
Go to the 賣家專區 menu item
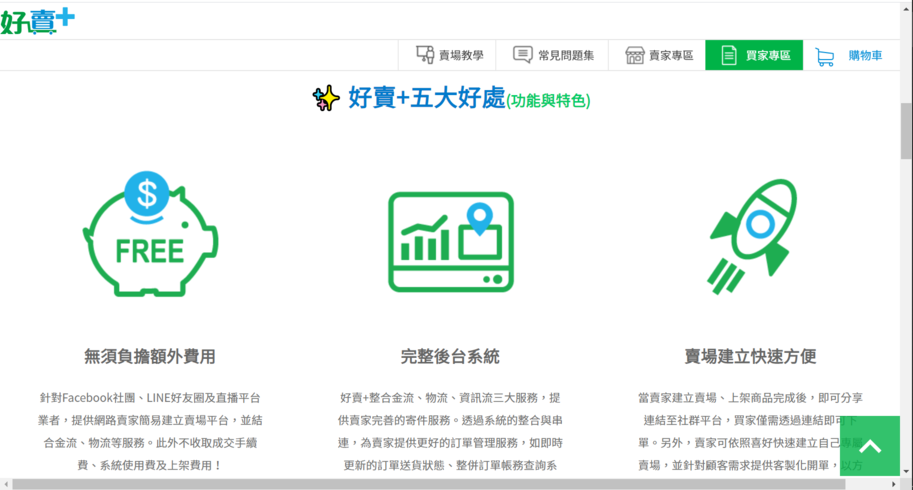(x=659, y=55)
